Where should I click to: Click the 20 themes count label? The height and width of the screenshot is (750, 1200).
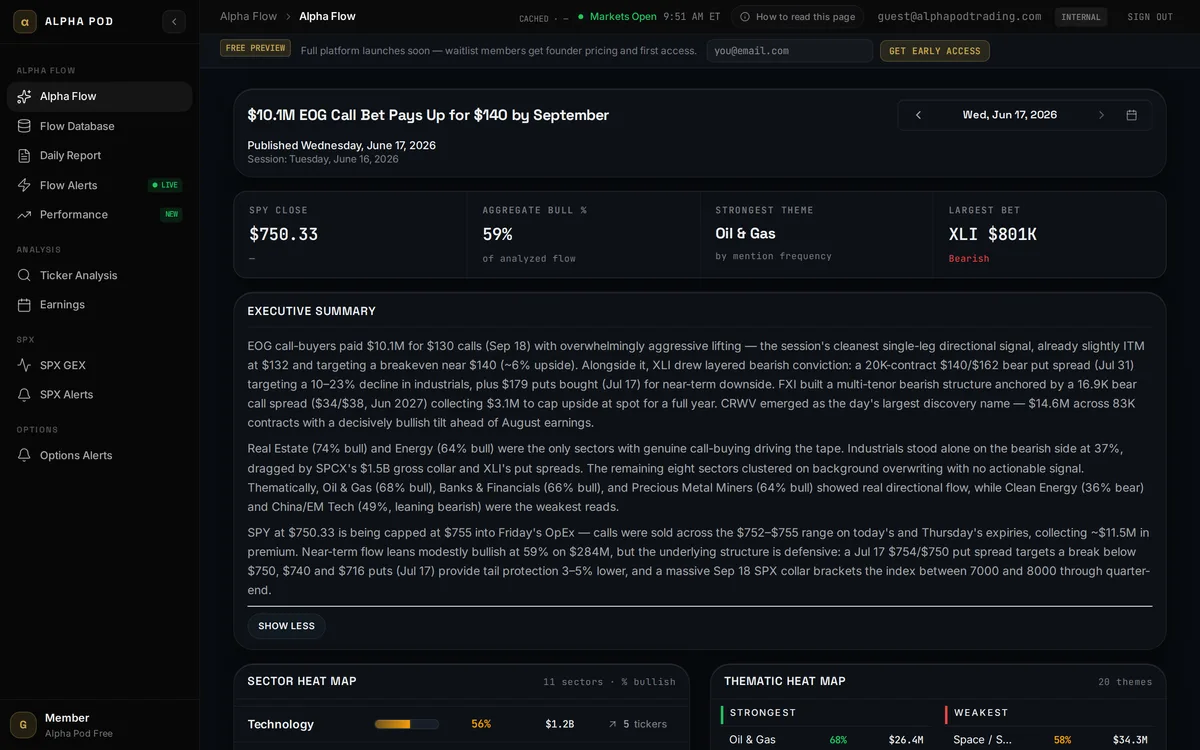tap(1125, 682)
